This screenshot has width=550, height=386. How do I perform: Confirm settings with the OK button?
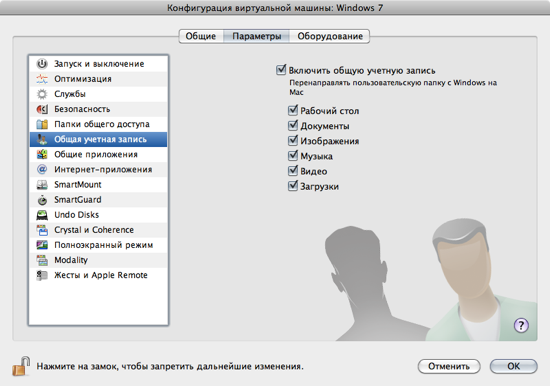coord(514,366)
